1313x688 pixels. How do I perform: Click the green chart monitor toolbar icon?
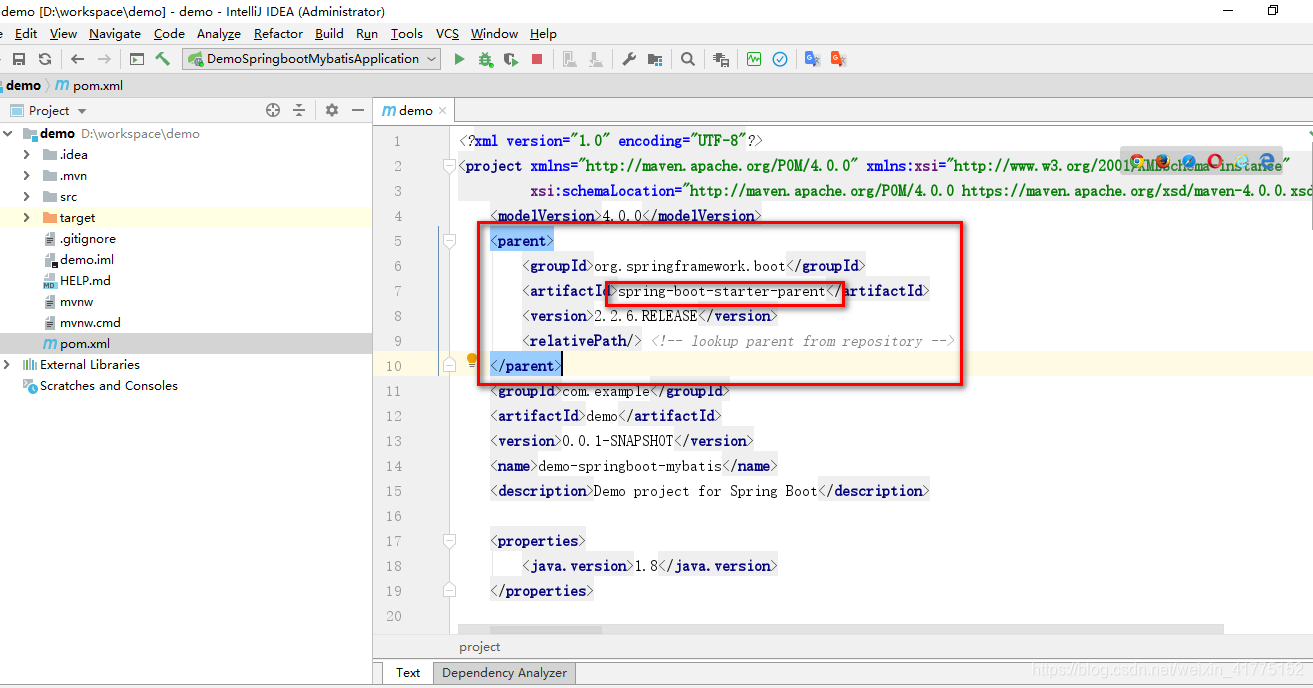[x=754, y=59]
